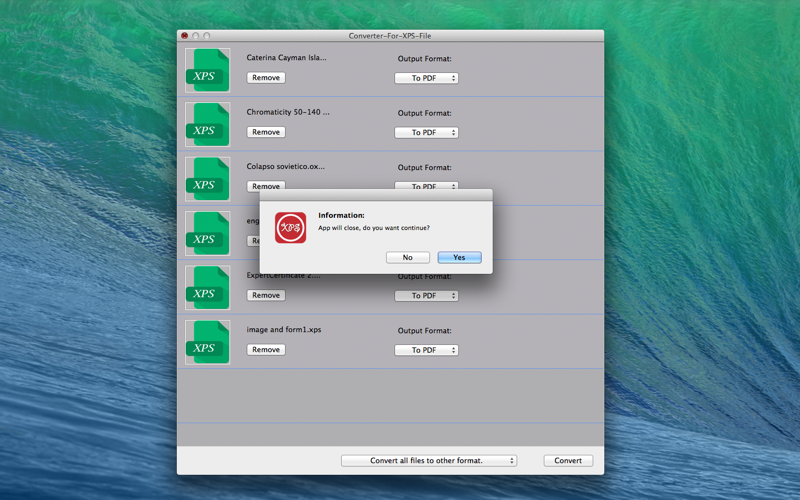Image resolution: width=800 pixels, height=500 pixels.
Task: Select XPS icon for image and form1.xps
Action: click(207, 342)
